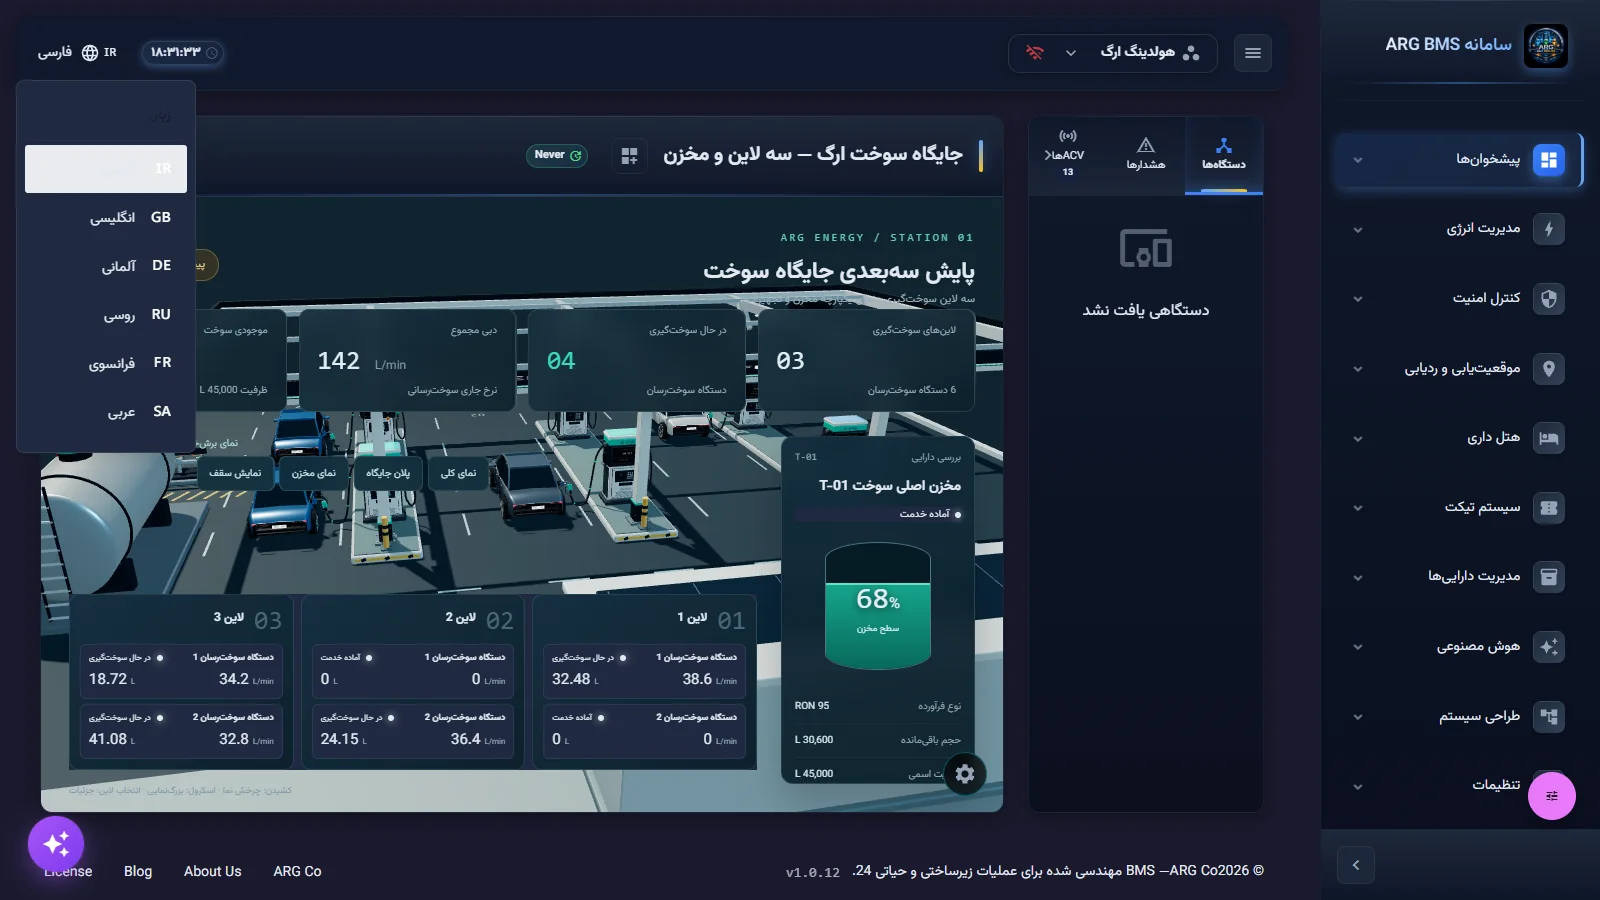The height and width of the screenshot is (900, 1600).
Task: Click the Artificial Intelligence sparkle sidebar icon
Action: click(x=1549, y=647)
